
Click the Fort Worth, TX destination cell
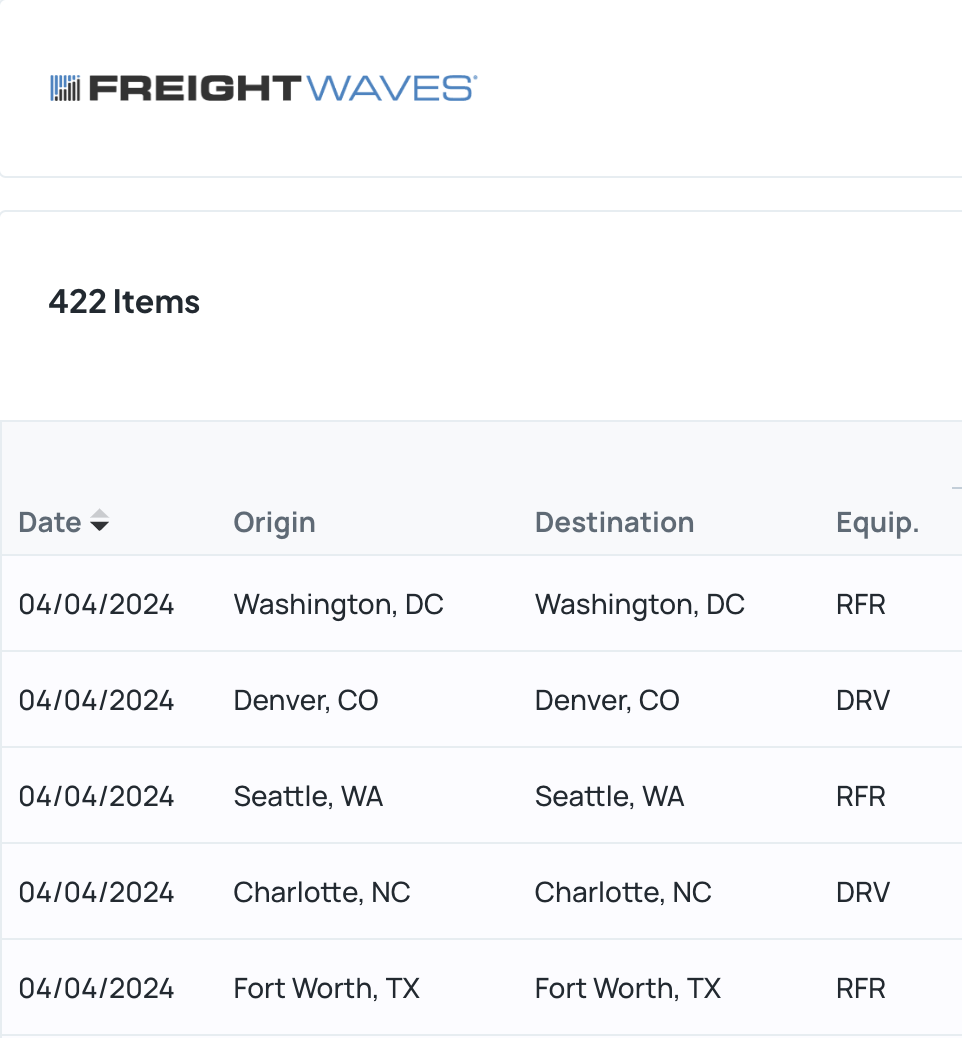click(628, 988)
